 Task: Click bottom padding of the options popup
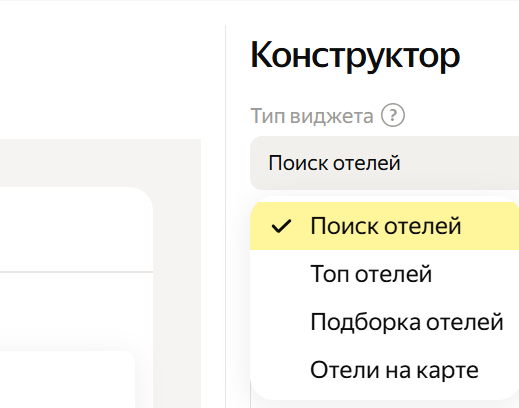click(384, 397)
